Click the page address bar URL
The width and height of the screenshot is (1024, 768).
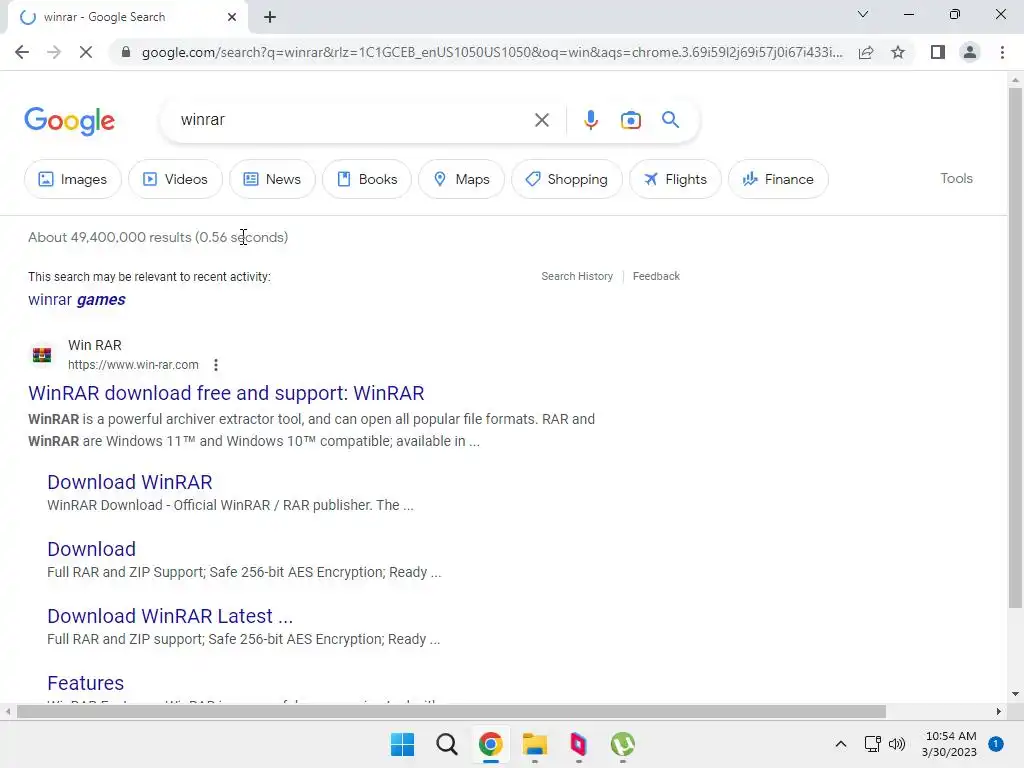tap(492, 52)
